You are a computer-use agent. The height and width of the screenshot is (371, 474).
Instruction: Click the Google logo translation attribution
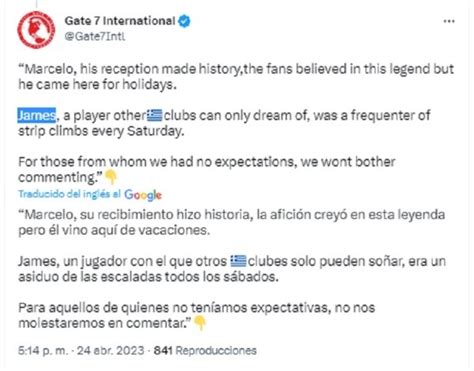click(x=143, y=195)
